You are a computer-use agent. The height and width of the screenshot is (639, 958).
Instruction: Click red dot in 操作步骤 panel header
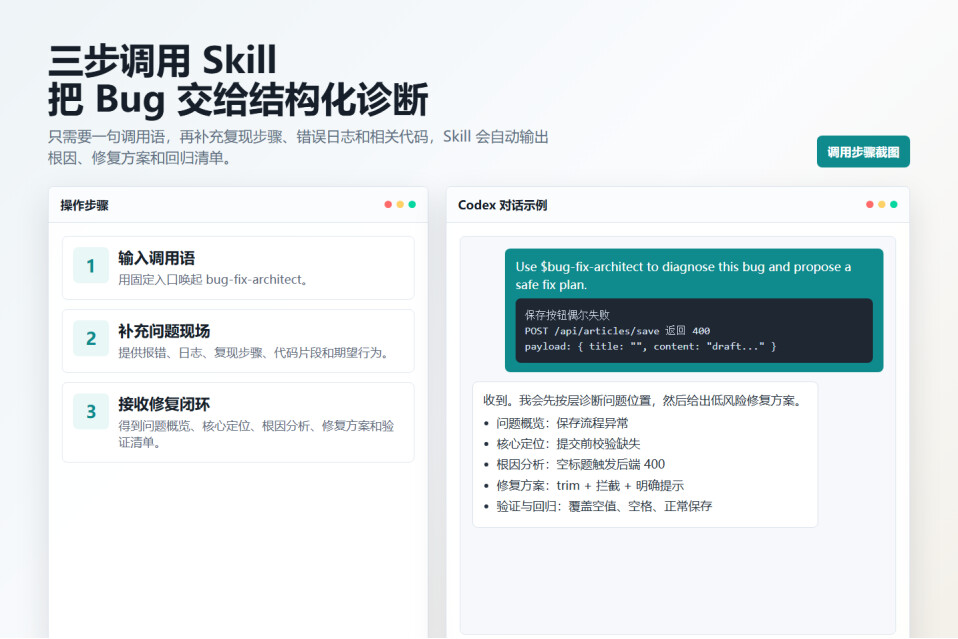(388, 204)
